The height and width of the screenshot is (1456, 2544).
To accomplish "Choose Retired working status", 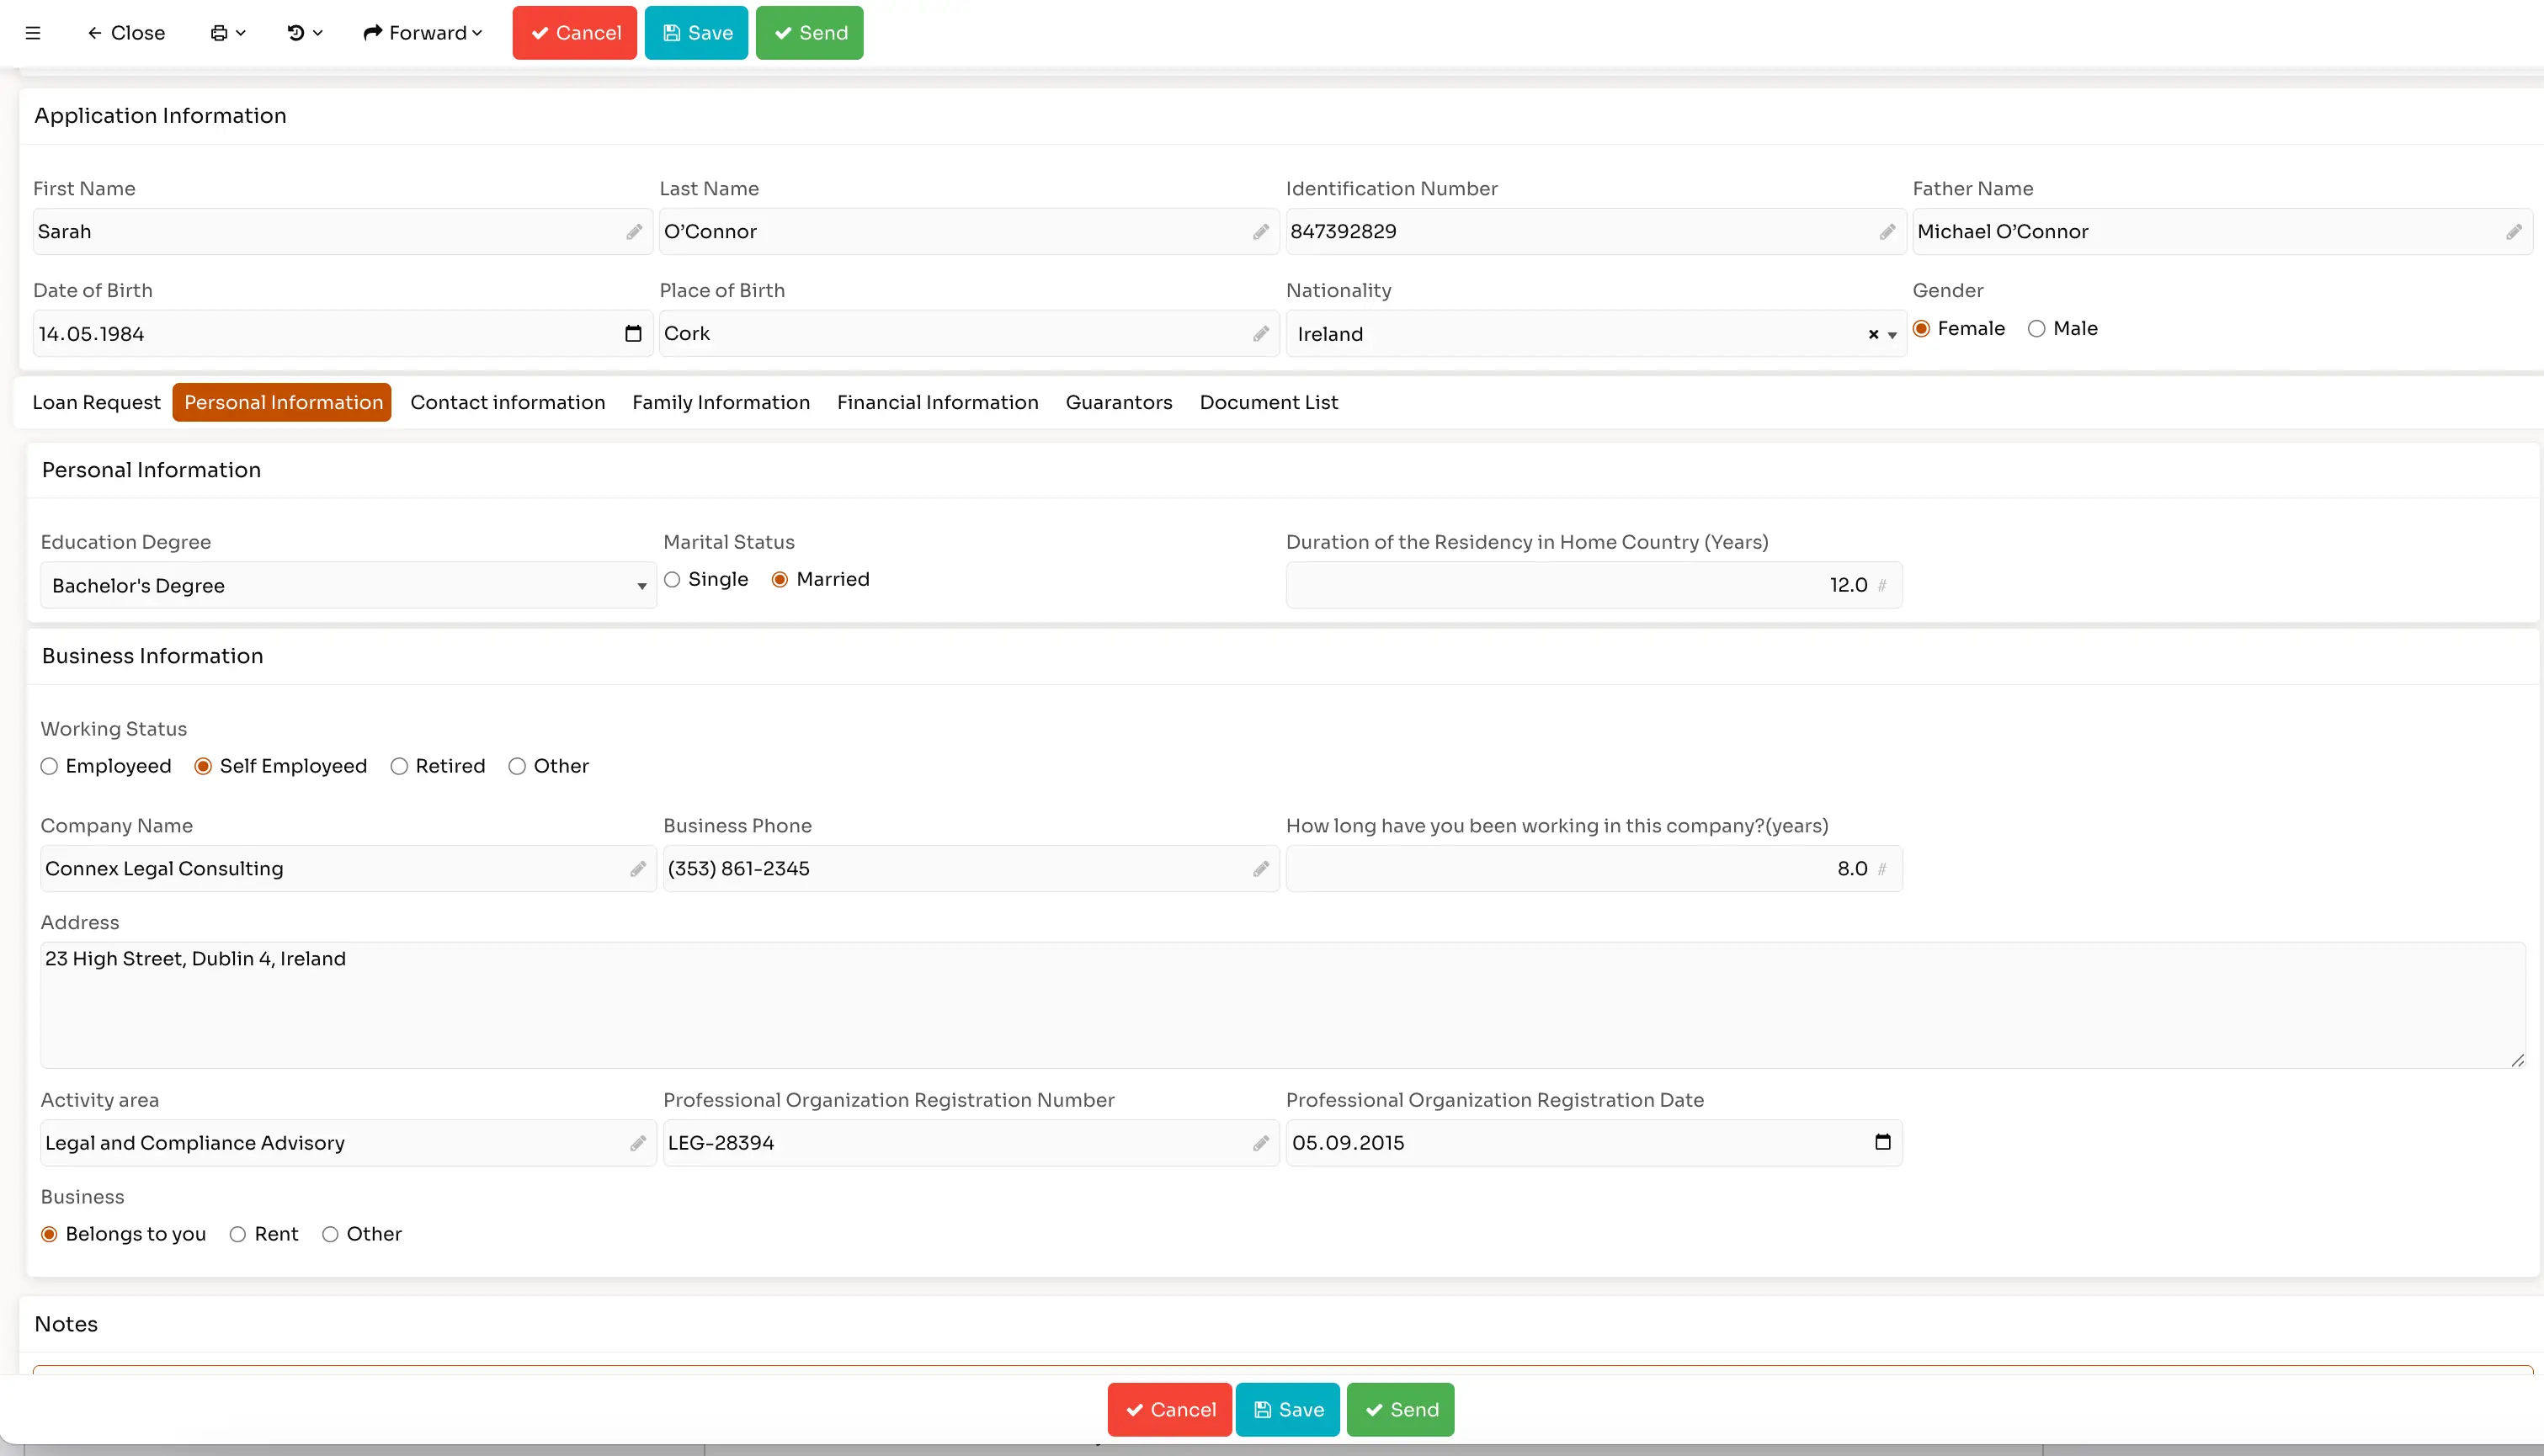I will (399, 766).
